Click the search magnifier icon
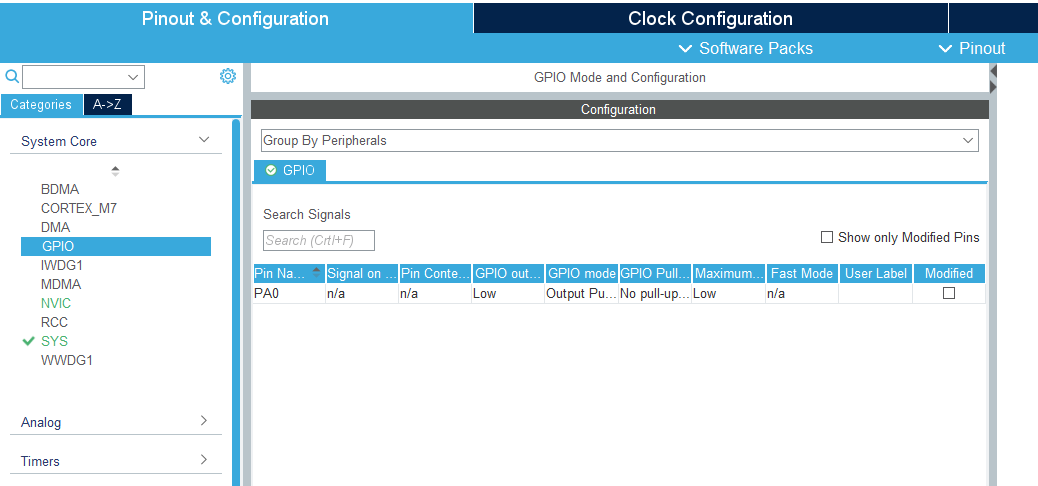This screenshot has width=1038, height=486. click(x=12, y=77)
